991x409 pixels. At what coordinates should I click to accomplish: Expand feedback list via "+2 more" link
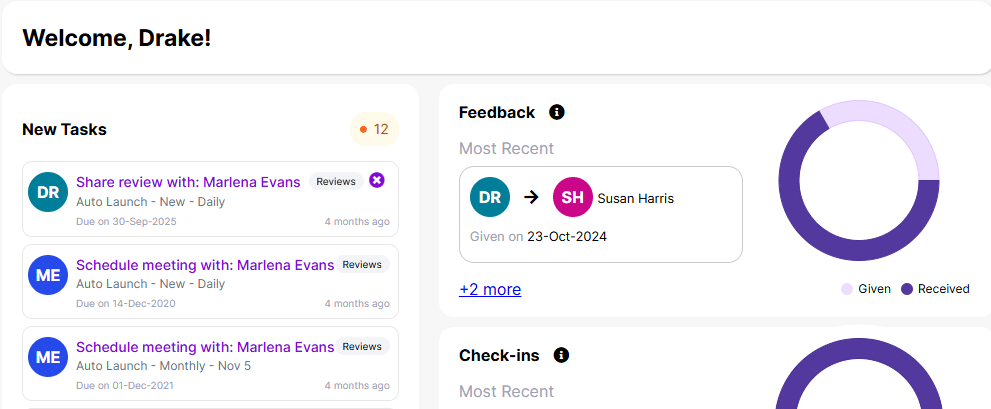pos(490,289)
